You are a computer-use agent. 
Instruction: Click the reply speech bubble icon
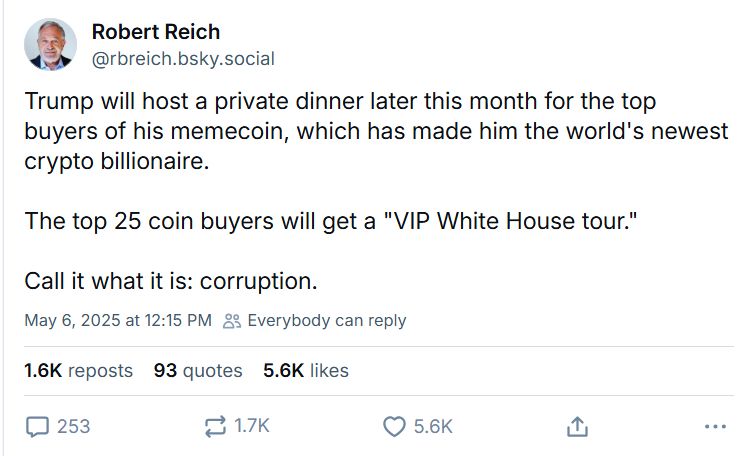point(37,426)
